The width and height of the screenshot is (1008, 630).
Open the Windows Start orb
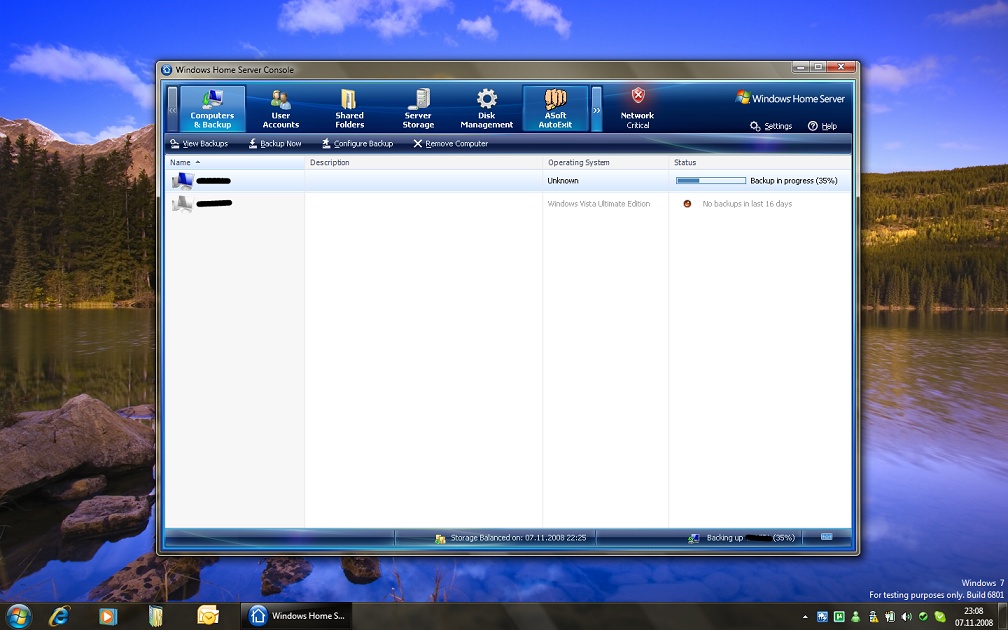tap(18, 616)
